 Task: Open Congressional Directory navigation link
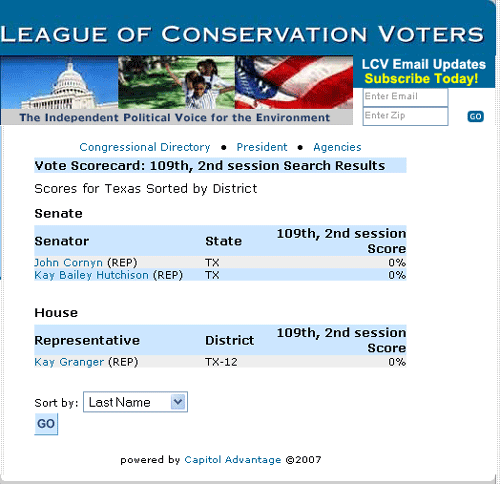[145, 147]
